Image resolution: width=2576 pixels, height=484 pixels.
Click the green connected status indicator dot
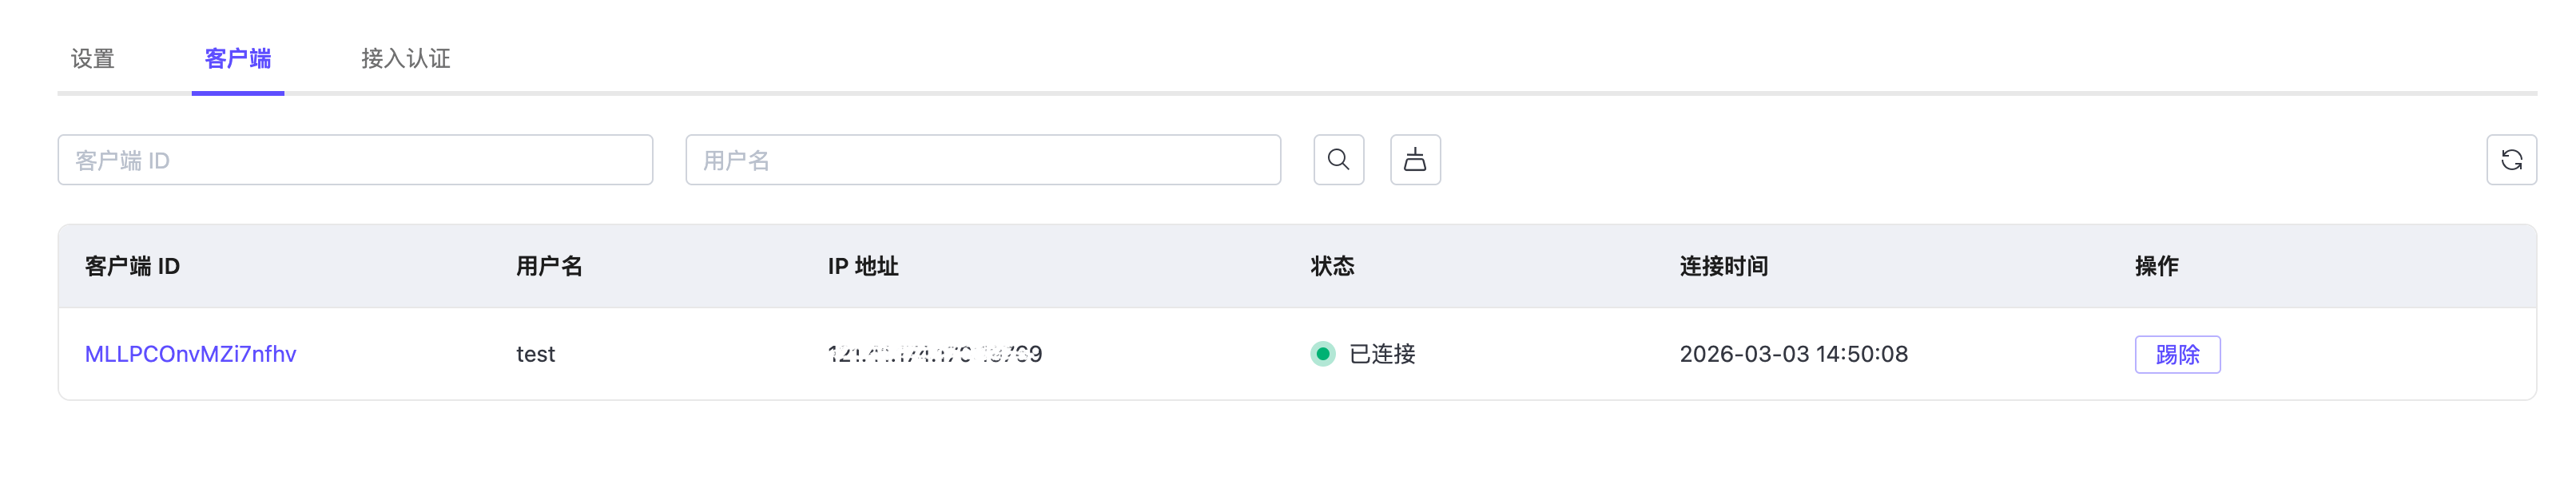[x=1322, y=353]
